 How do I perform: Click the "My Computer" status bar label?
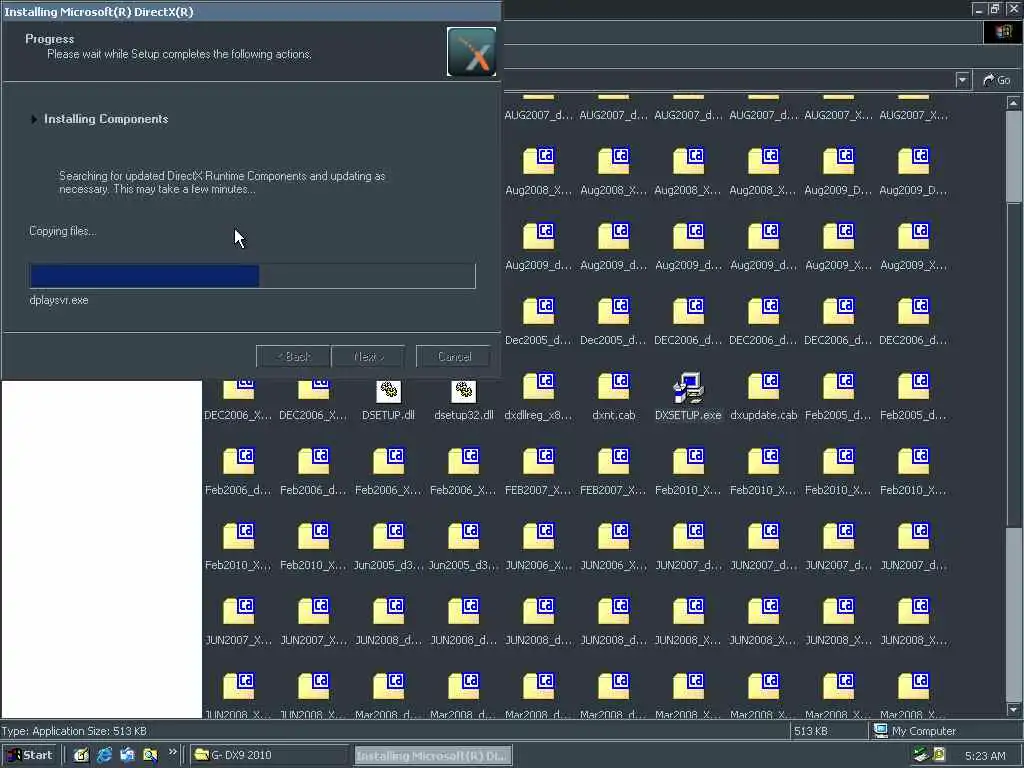[x=923, y=731]
